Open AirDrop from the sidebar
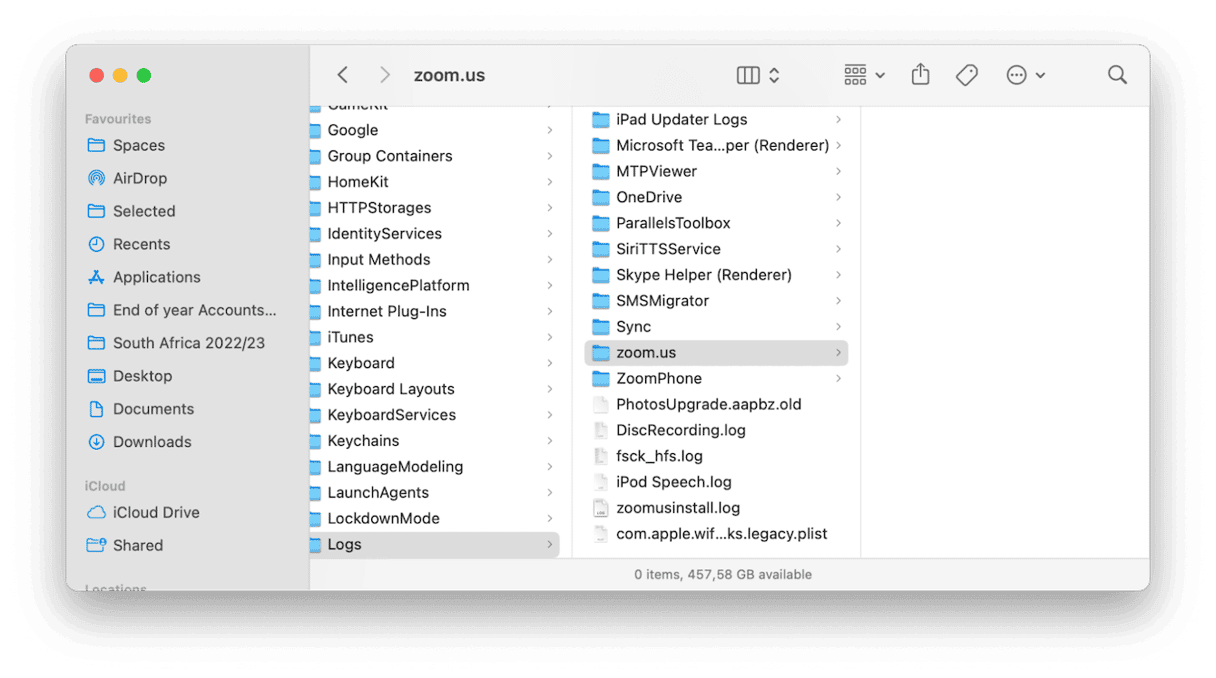 point(141,178)
